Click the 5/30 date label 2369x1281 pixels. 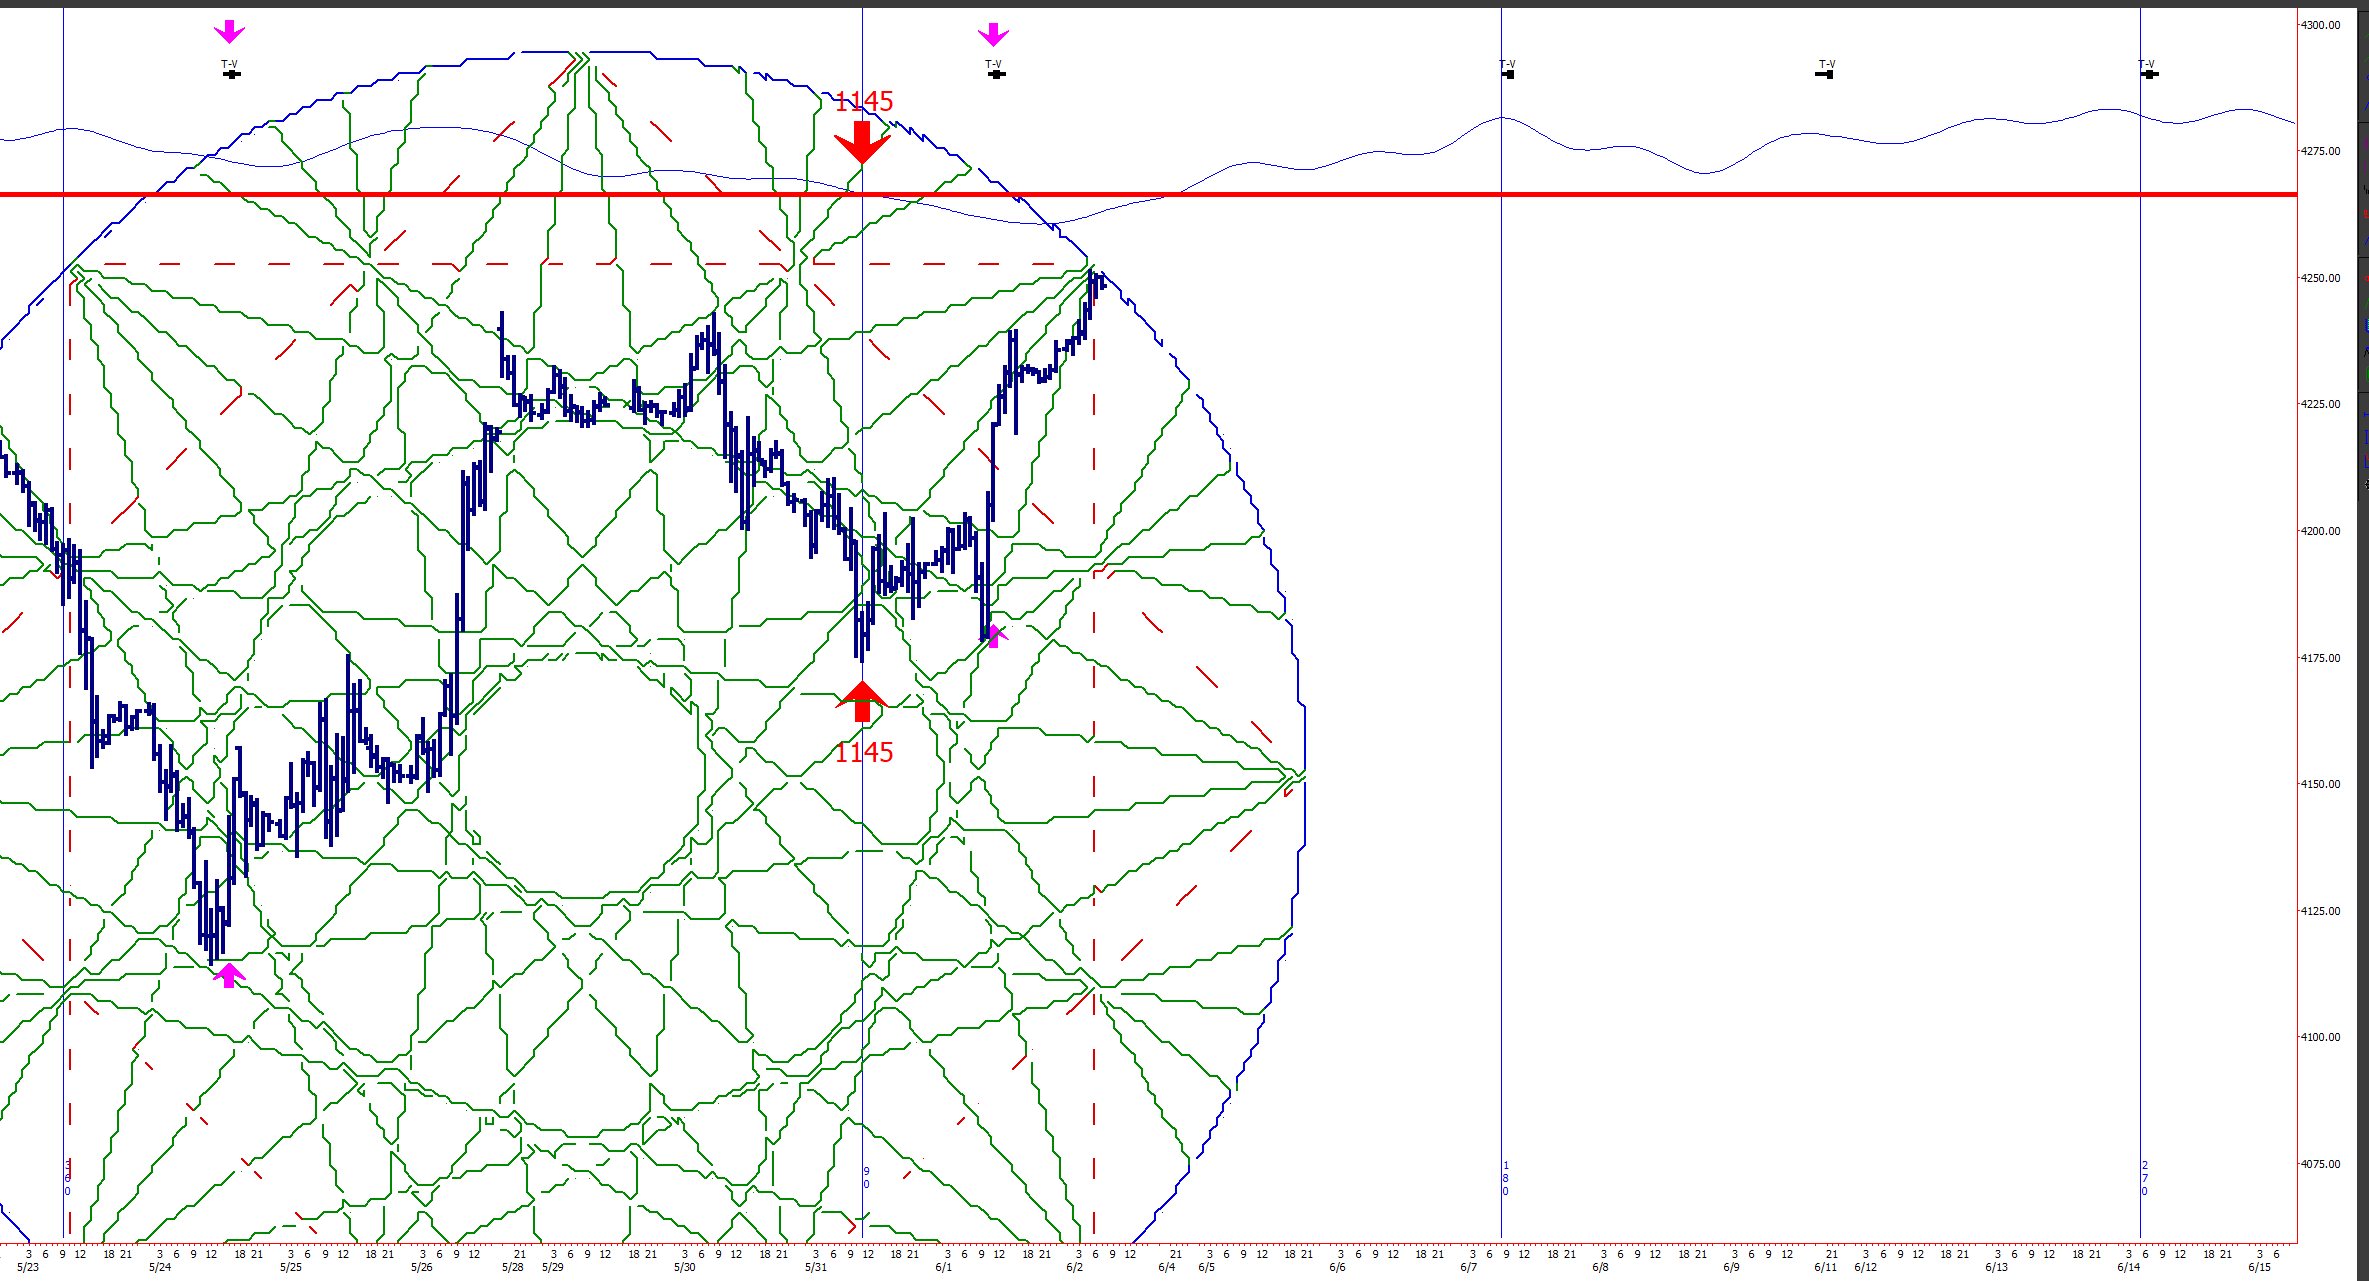684,1268
